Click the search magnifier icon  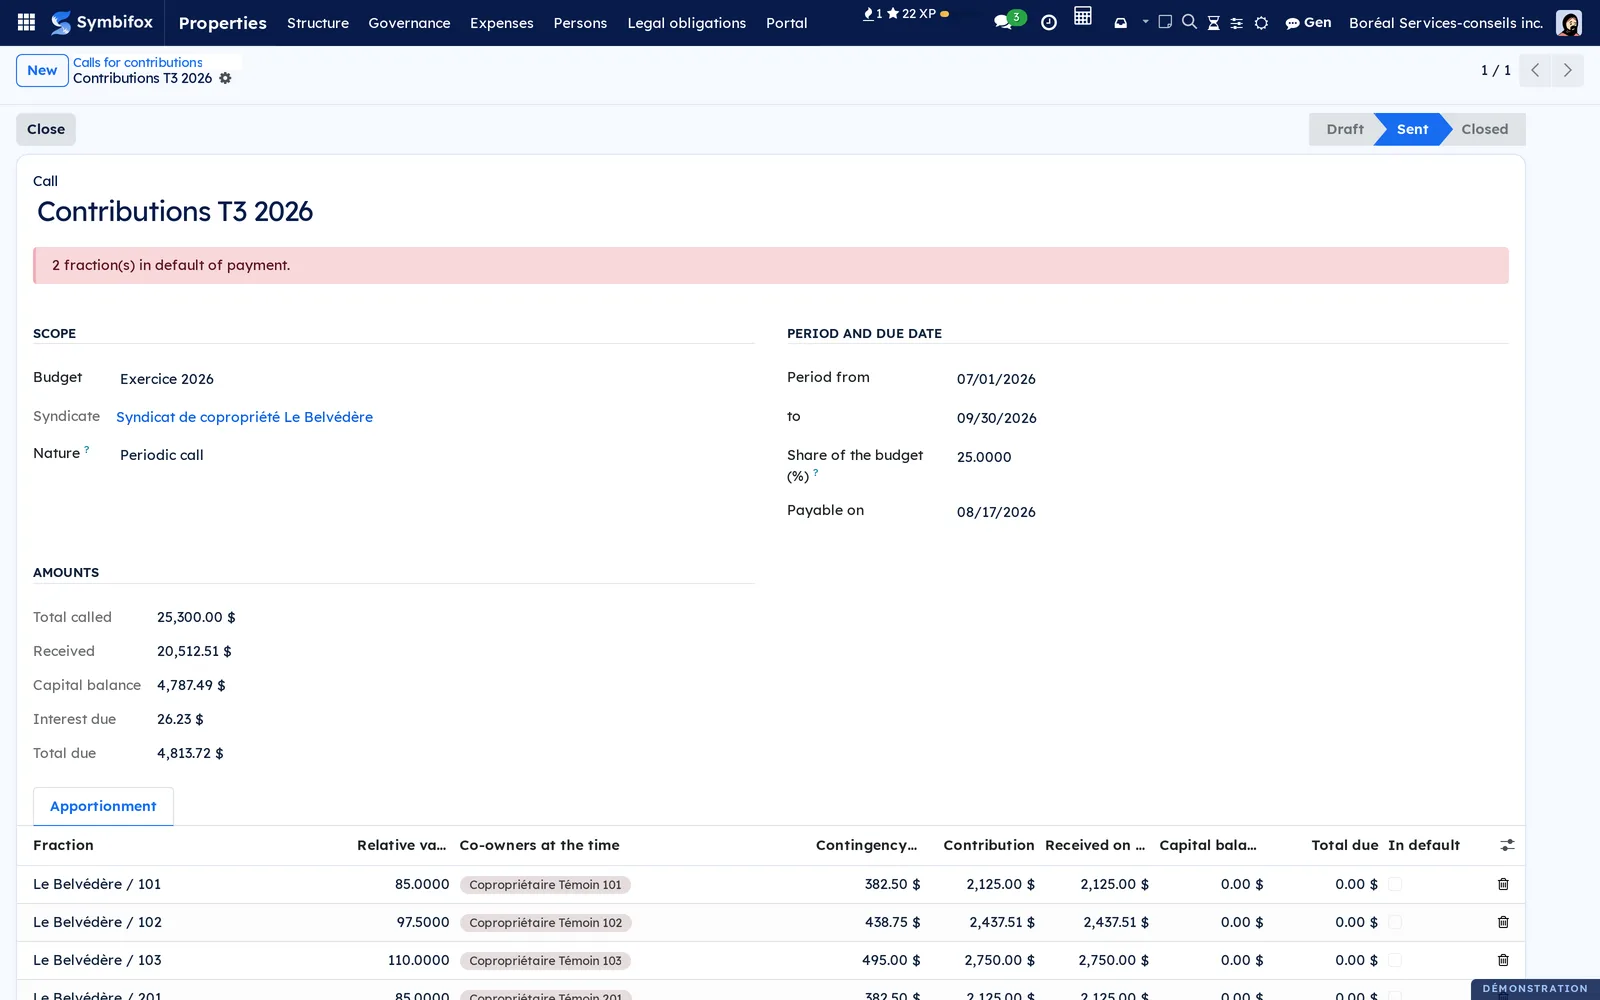[x=1189, y=21]
